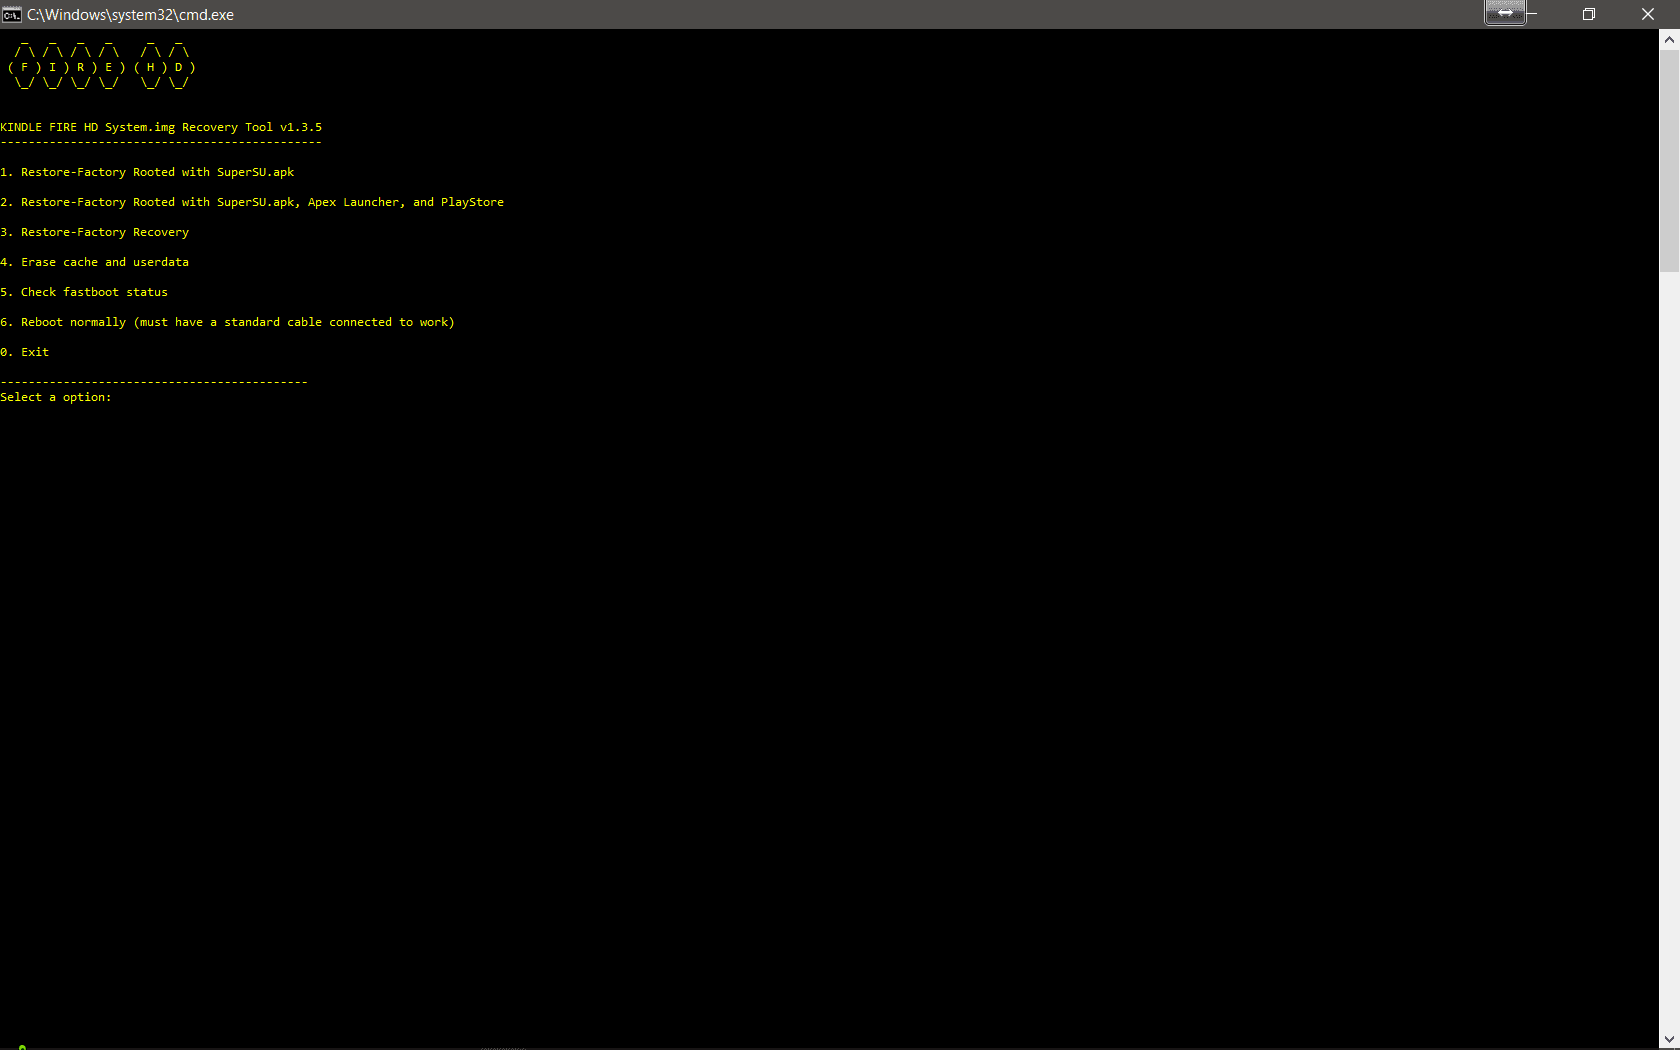The image size is (1680, 1050).
Task: Click option 4 Erase cache and userdata
Action: pyautogui.click(x=95, y=262)
